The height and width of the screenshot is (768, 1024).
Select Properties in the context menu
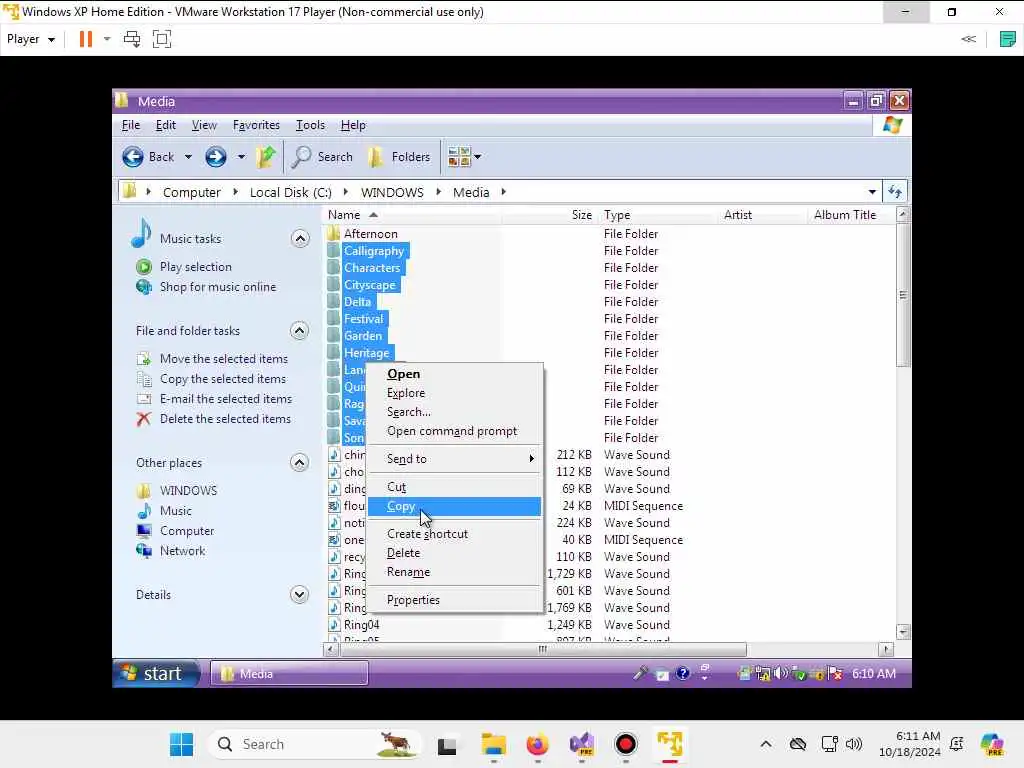(454, 600)
